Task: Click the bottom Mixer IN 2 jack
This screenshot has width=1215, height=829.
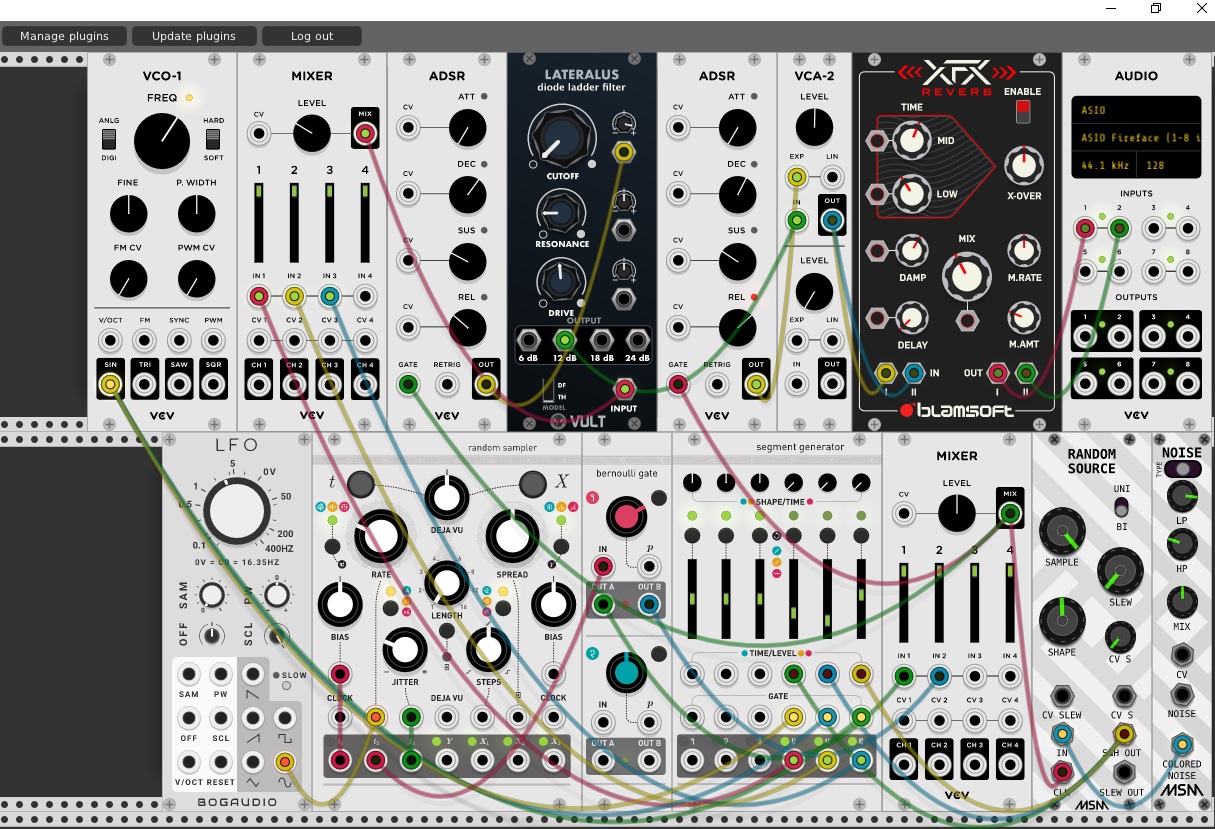Action: [x=939, y=677]
